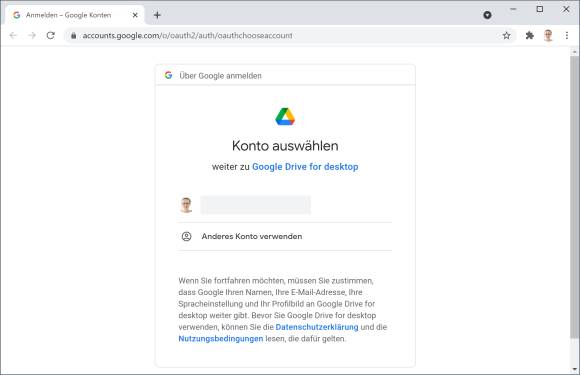580x375 pixels.
Task: Open the Nutzungsbedingungen link
Action: click(x=221, y=338)
